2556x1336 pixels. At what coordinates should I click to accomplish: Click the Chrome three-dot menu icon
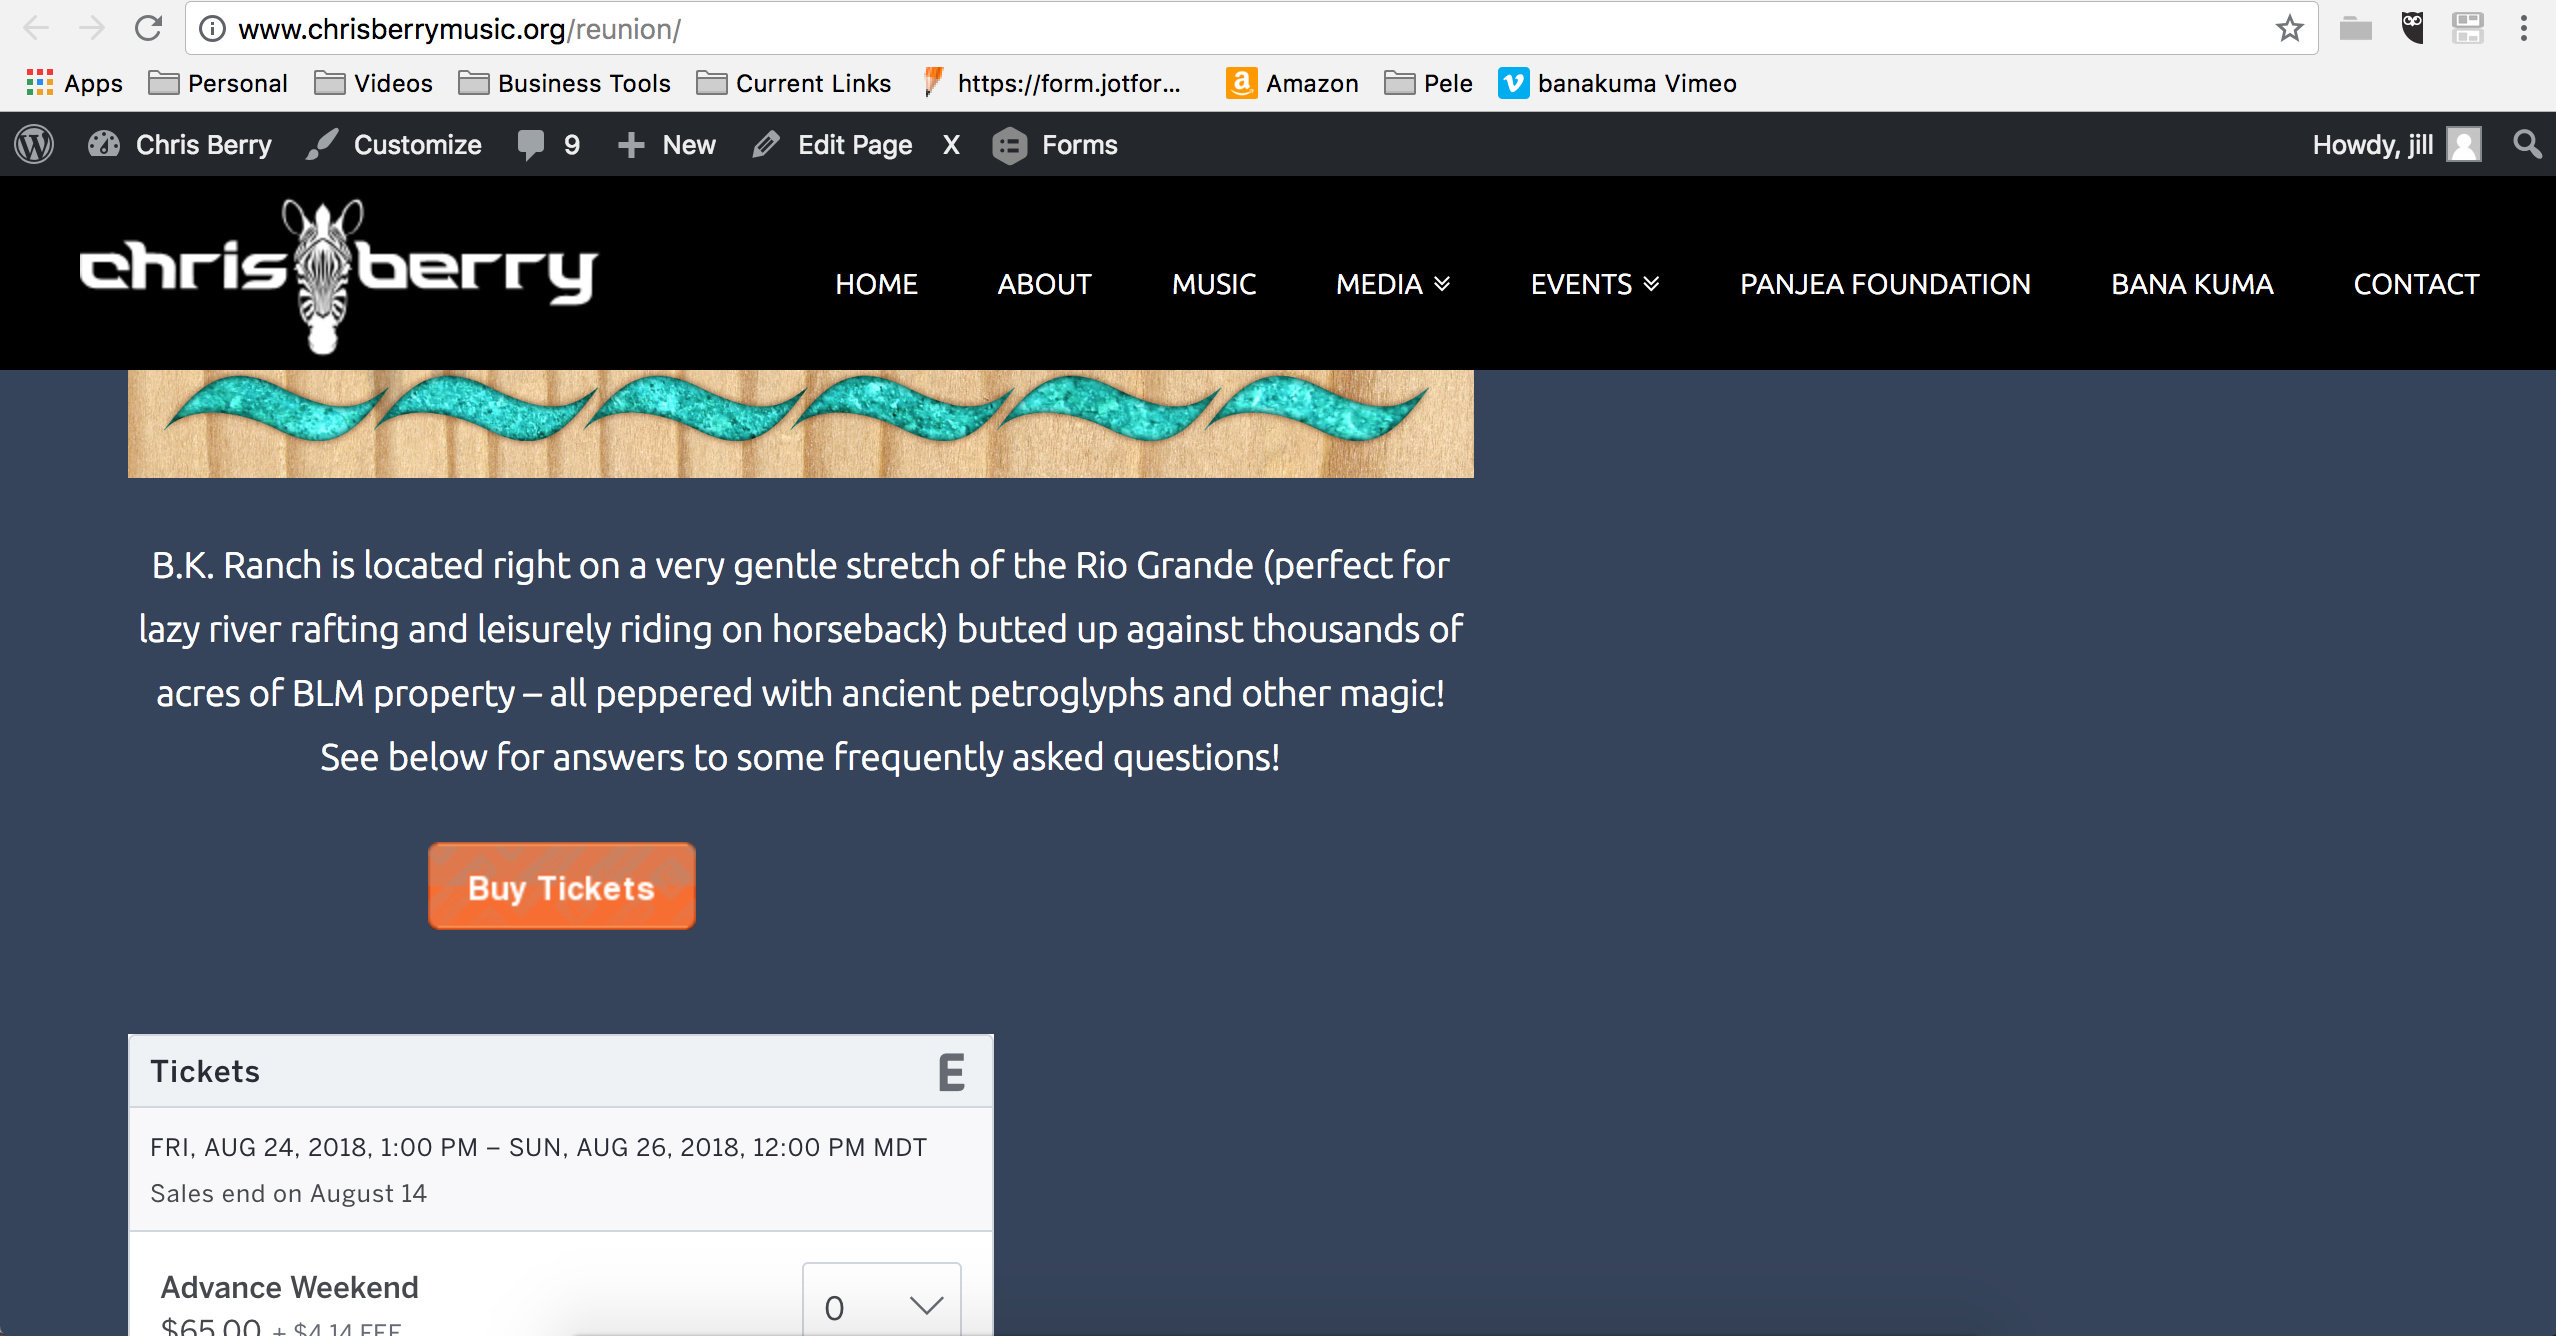coord(2524,28)
